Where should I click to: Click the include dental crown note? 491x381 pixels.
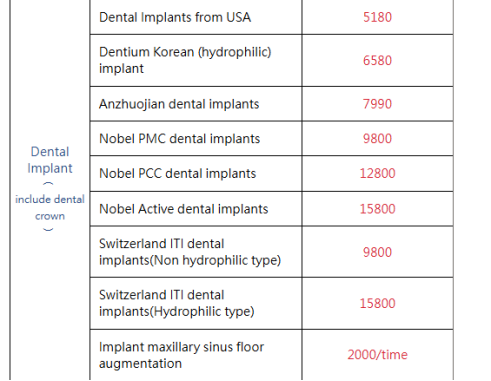(50, 207)
